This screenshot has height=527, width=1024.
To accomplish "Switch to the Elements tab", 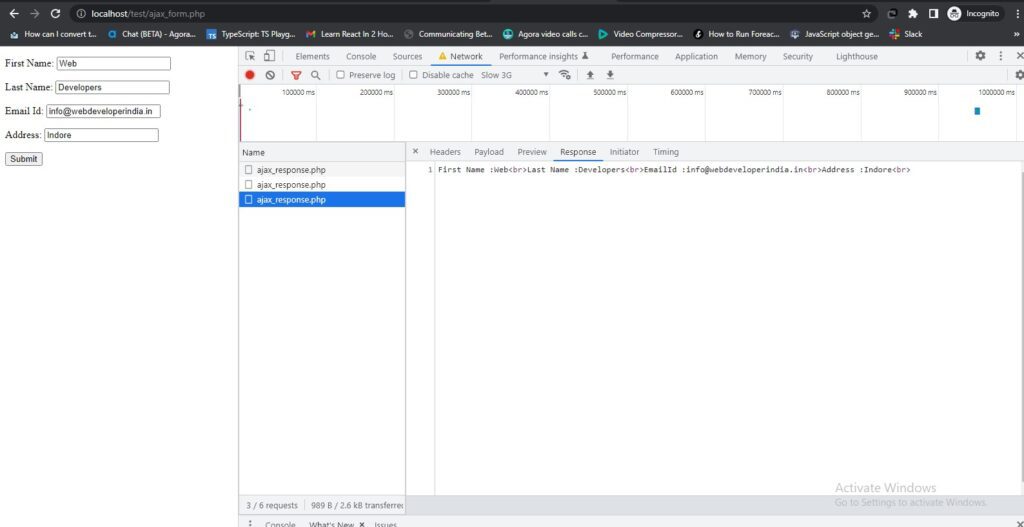I will tap(312, 57).
